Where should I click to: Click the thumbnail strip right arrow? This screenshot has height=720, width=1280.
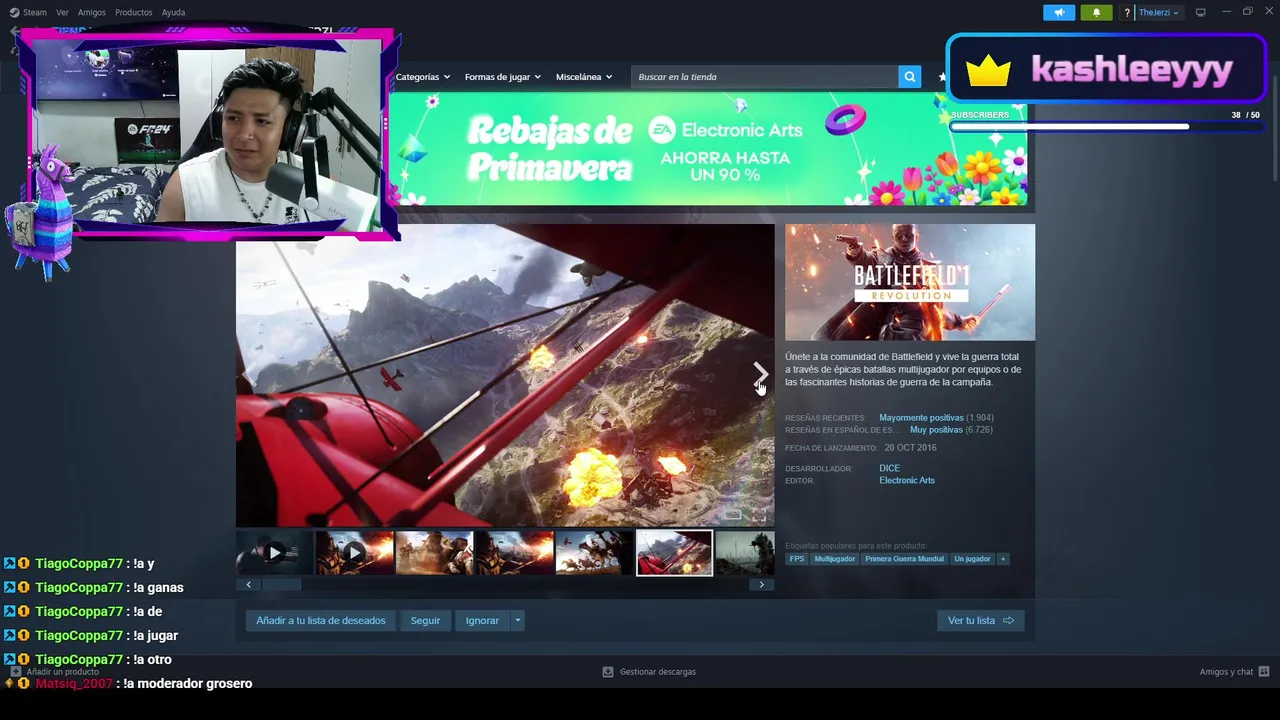point(761,585)
